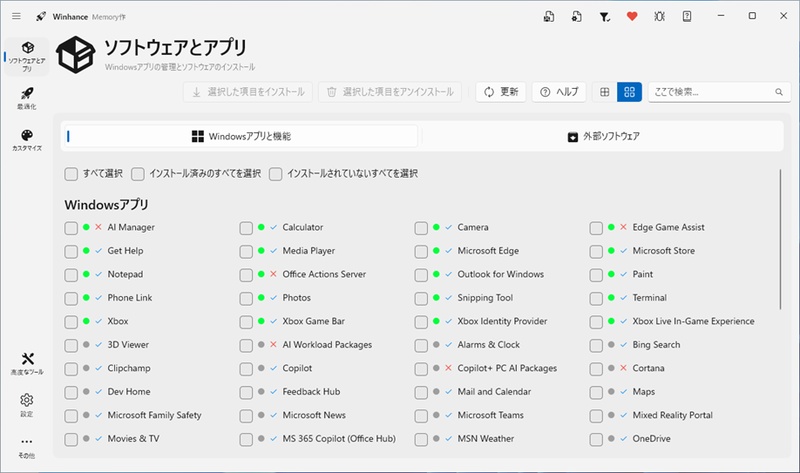The height and width of the screenshot is (473, 800).
Task: Click the import configuration gear-file icon
Action: [577, 16]
